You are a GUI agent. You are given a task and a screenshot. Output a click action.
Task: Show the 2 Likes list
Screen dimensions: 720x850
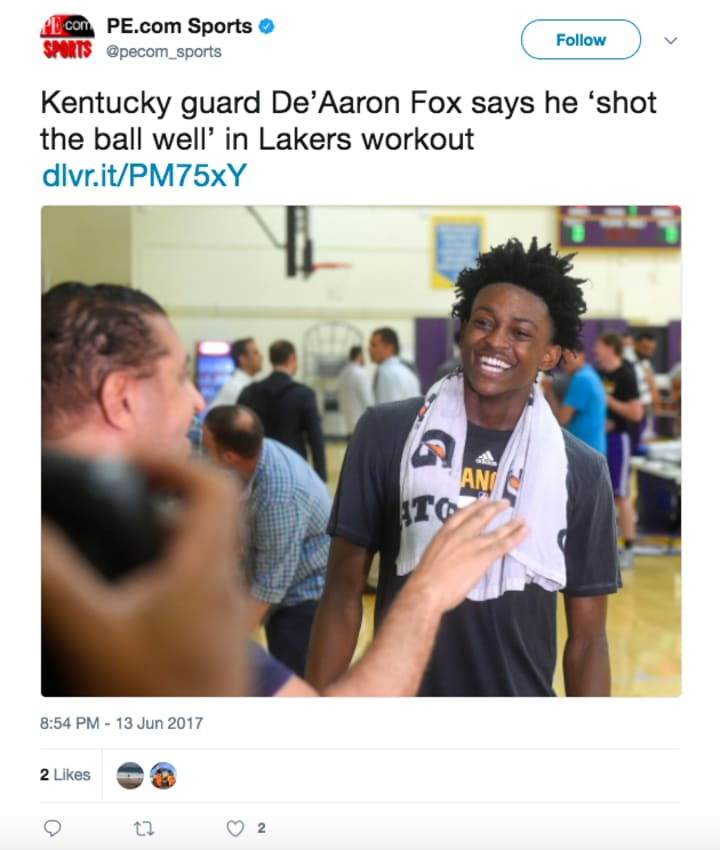65,775
